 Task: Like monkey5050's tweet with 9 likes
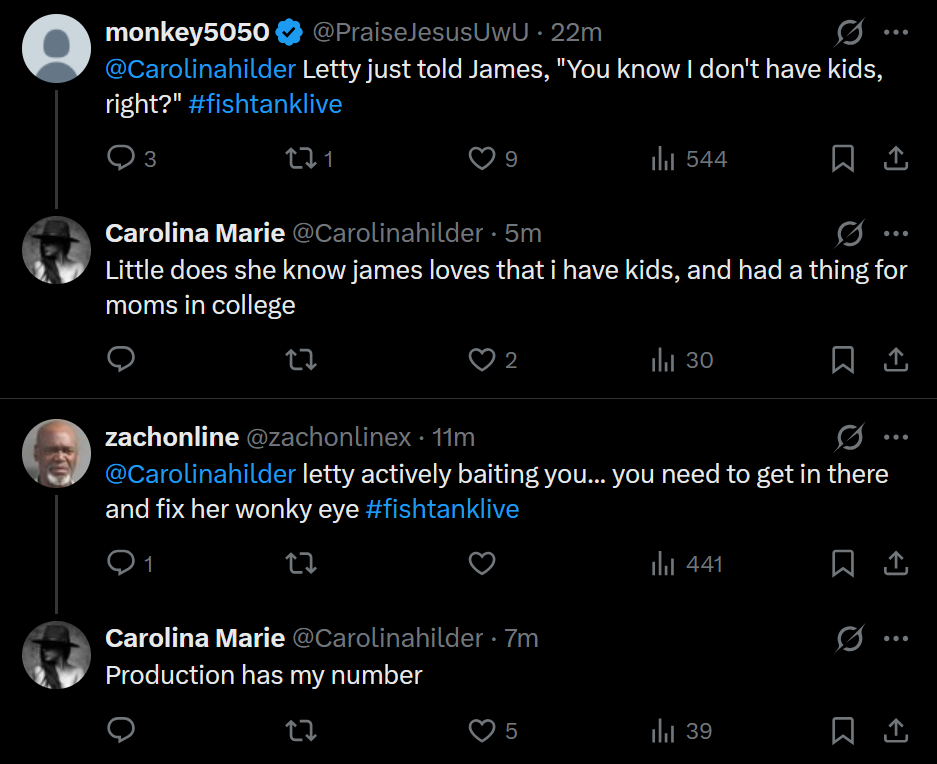click(482, 158)
